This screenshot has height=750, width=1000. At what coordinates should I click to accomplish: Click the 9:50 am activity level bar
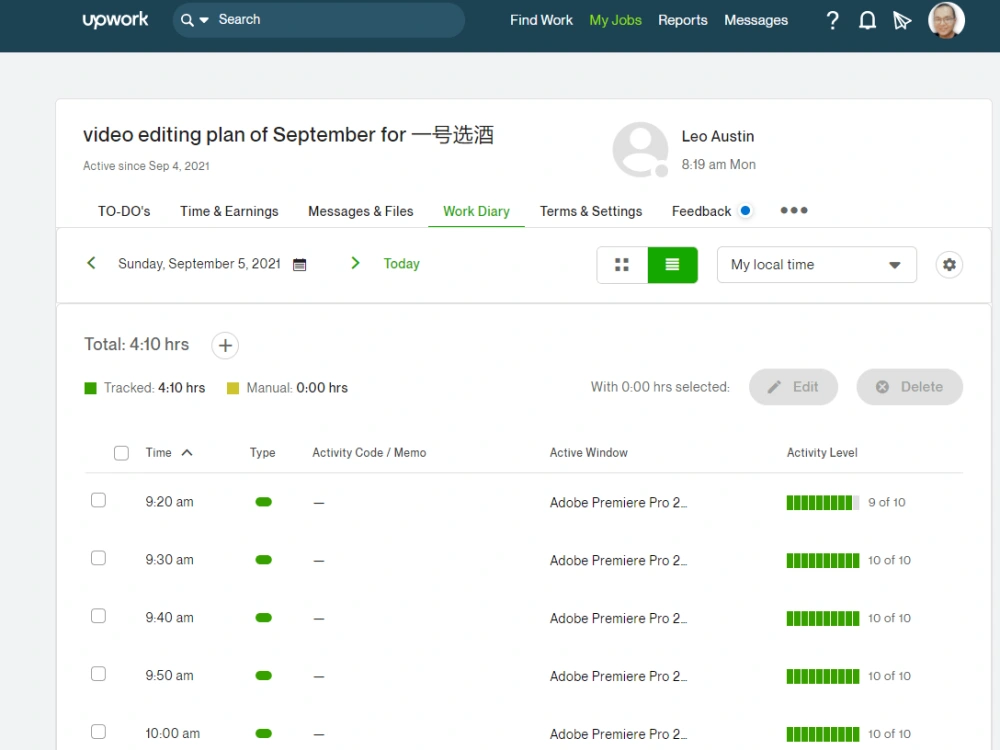(823, 677)
